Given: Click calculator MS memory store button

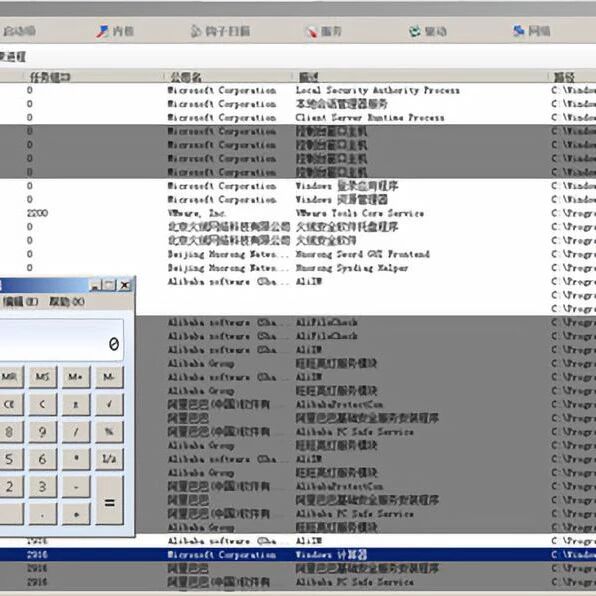Looking at the screenshot, I should click(x=43, y=377).
